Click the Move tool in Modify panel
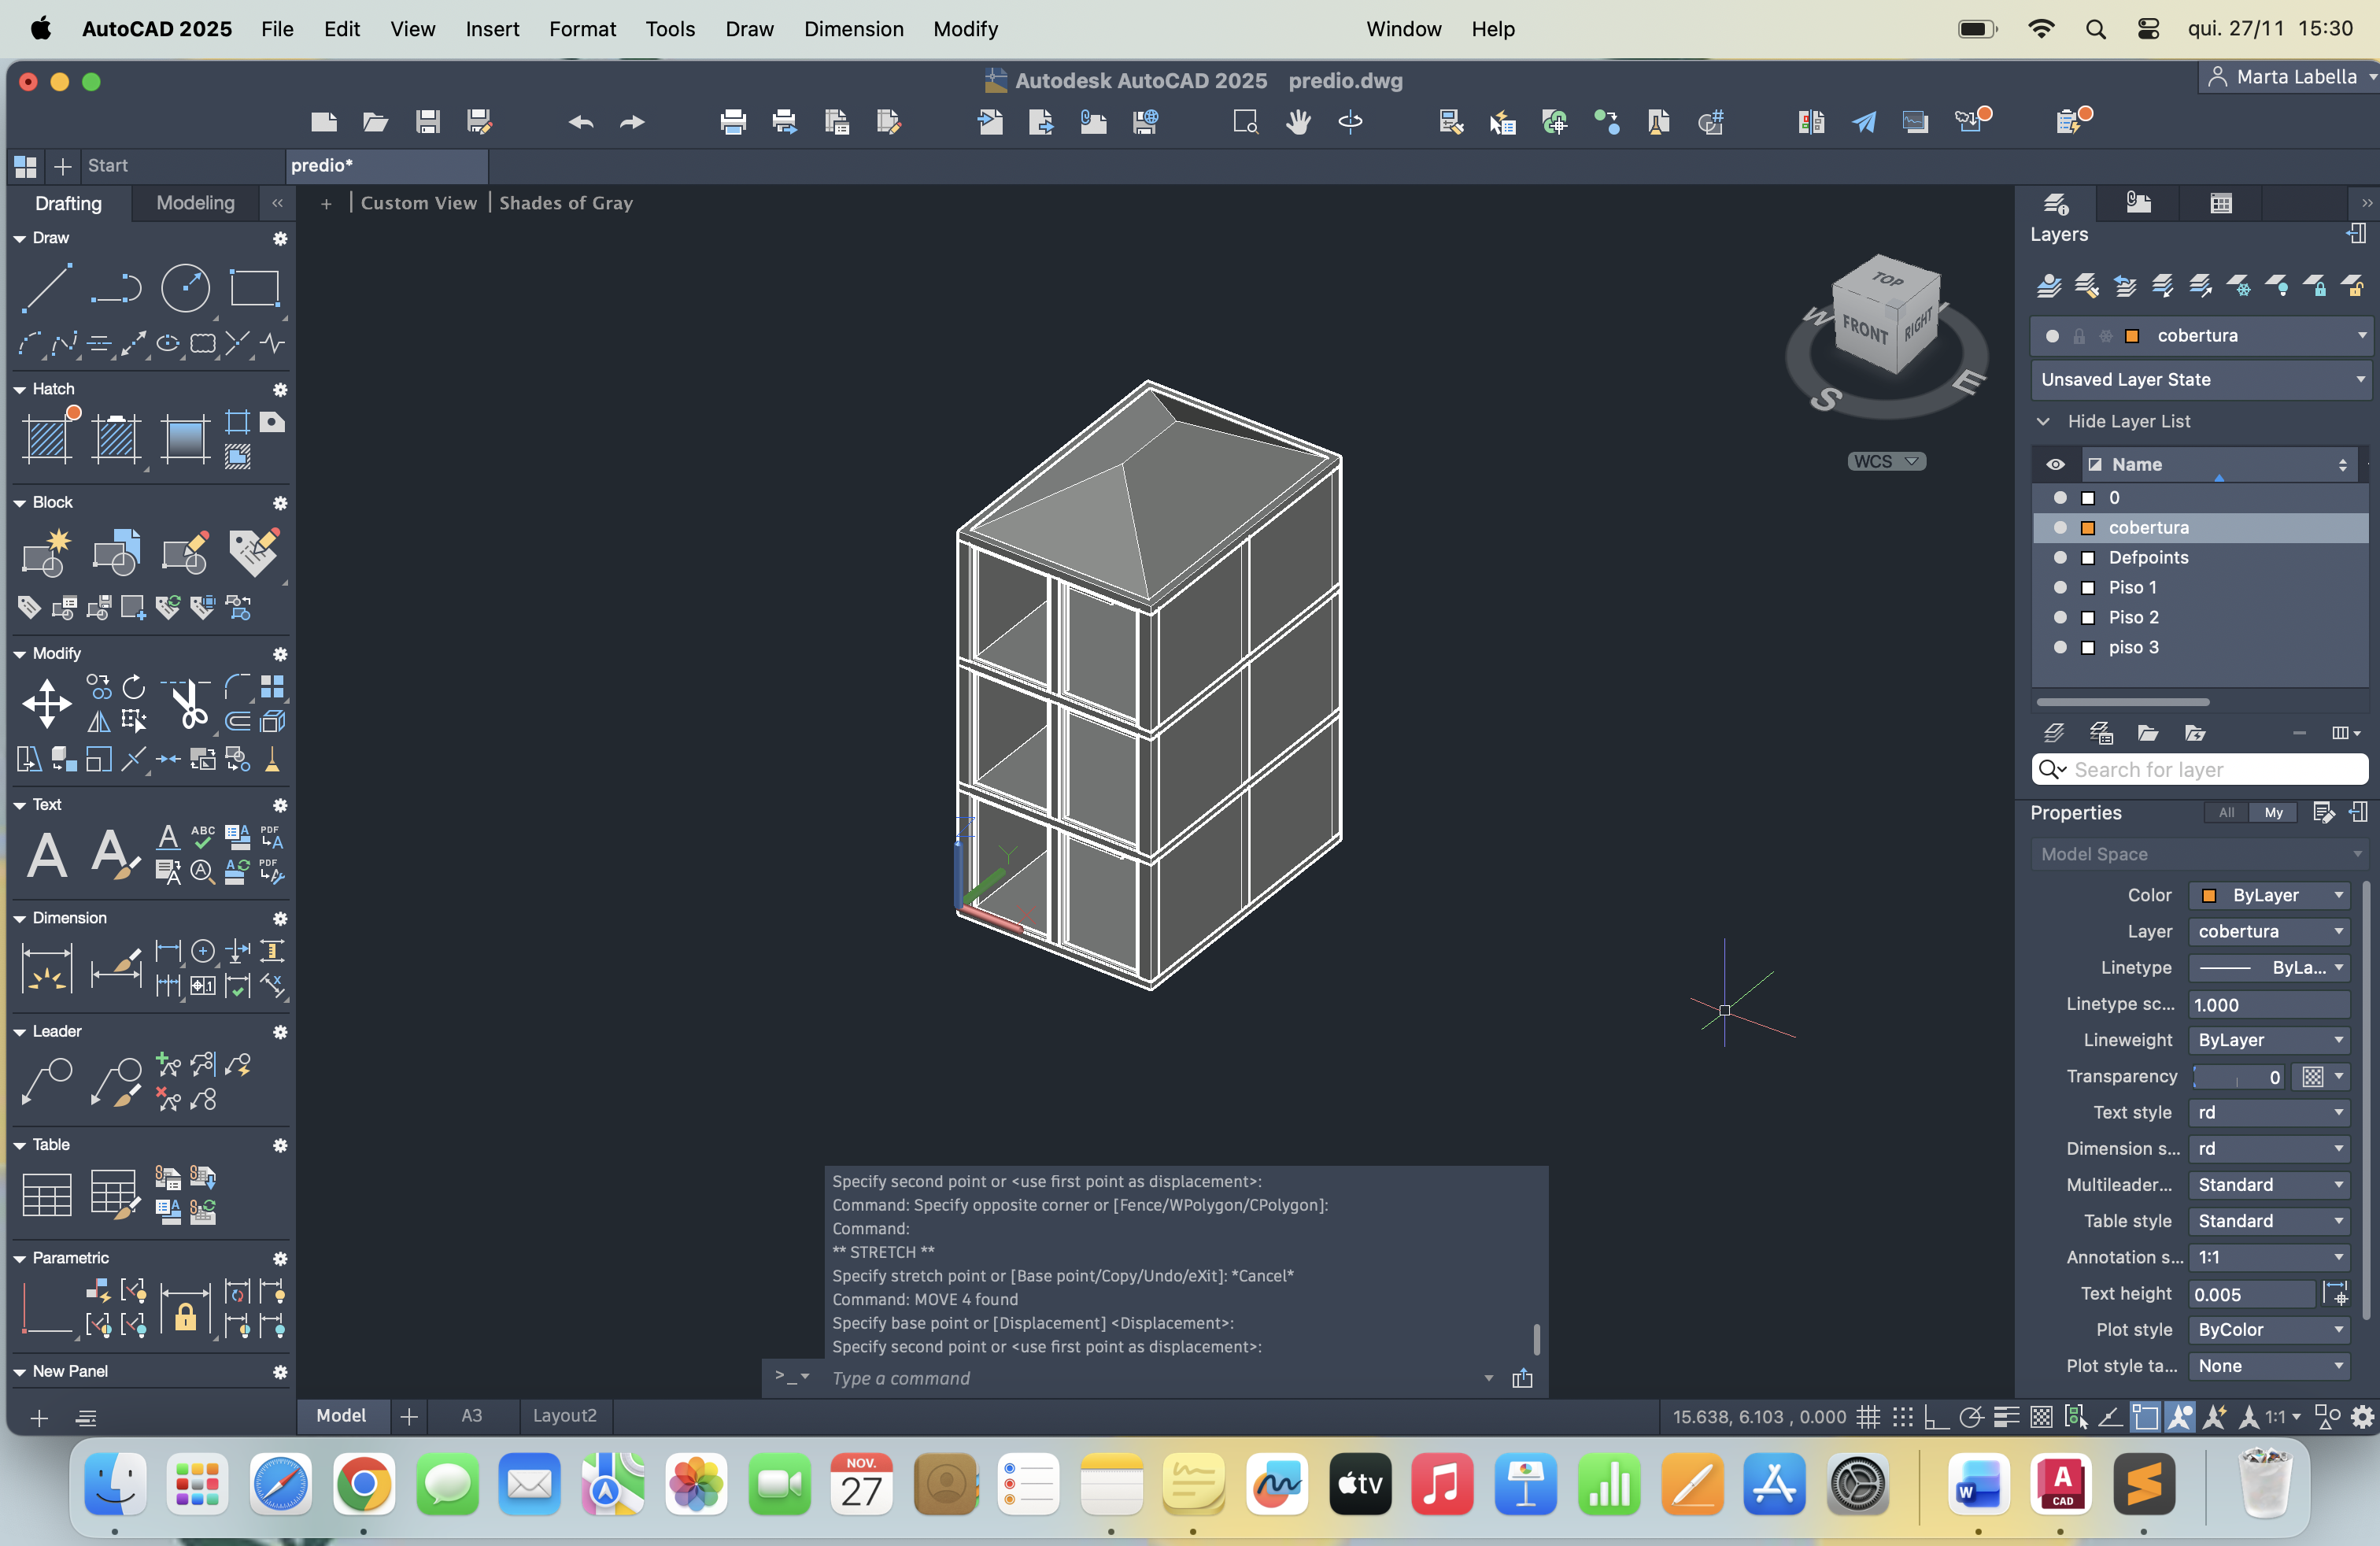 coord(46,703)
